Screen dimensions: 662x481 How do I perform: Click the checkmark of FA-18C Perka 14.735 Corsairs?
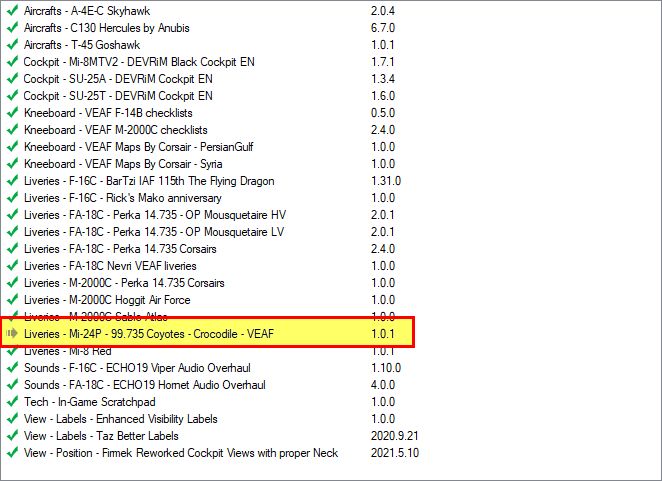(12, 248)
